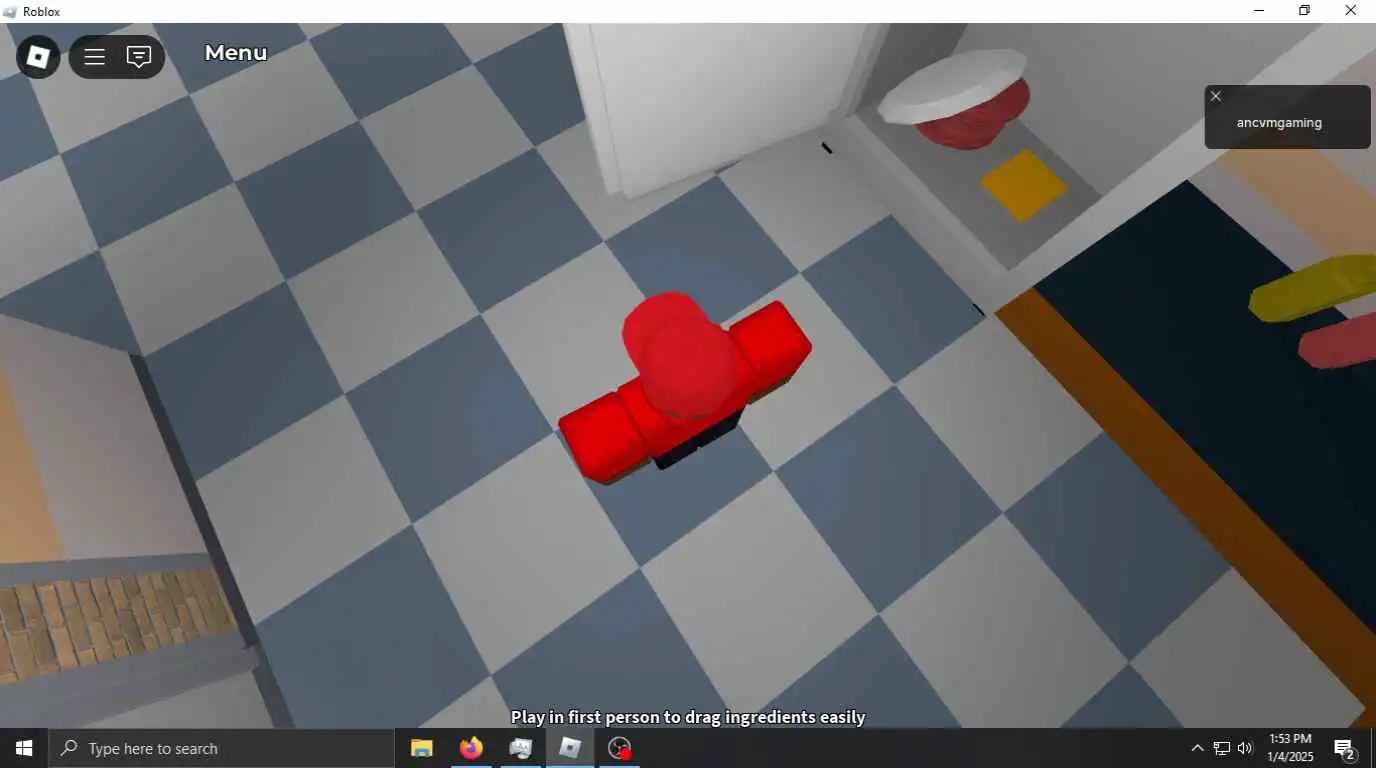
Task: Click the yellow cheese ingredient square
Action: pos(1023,185)
